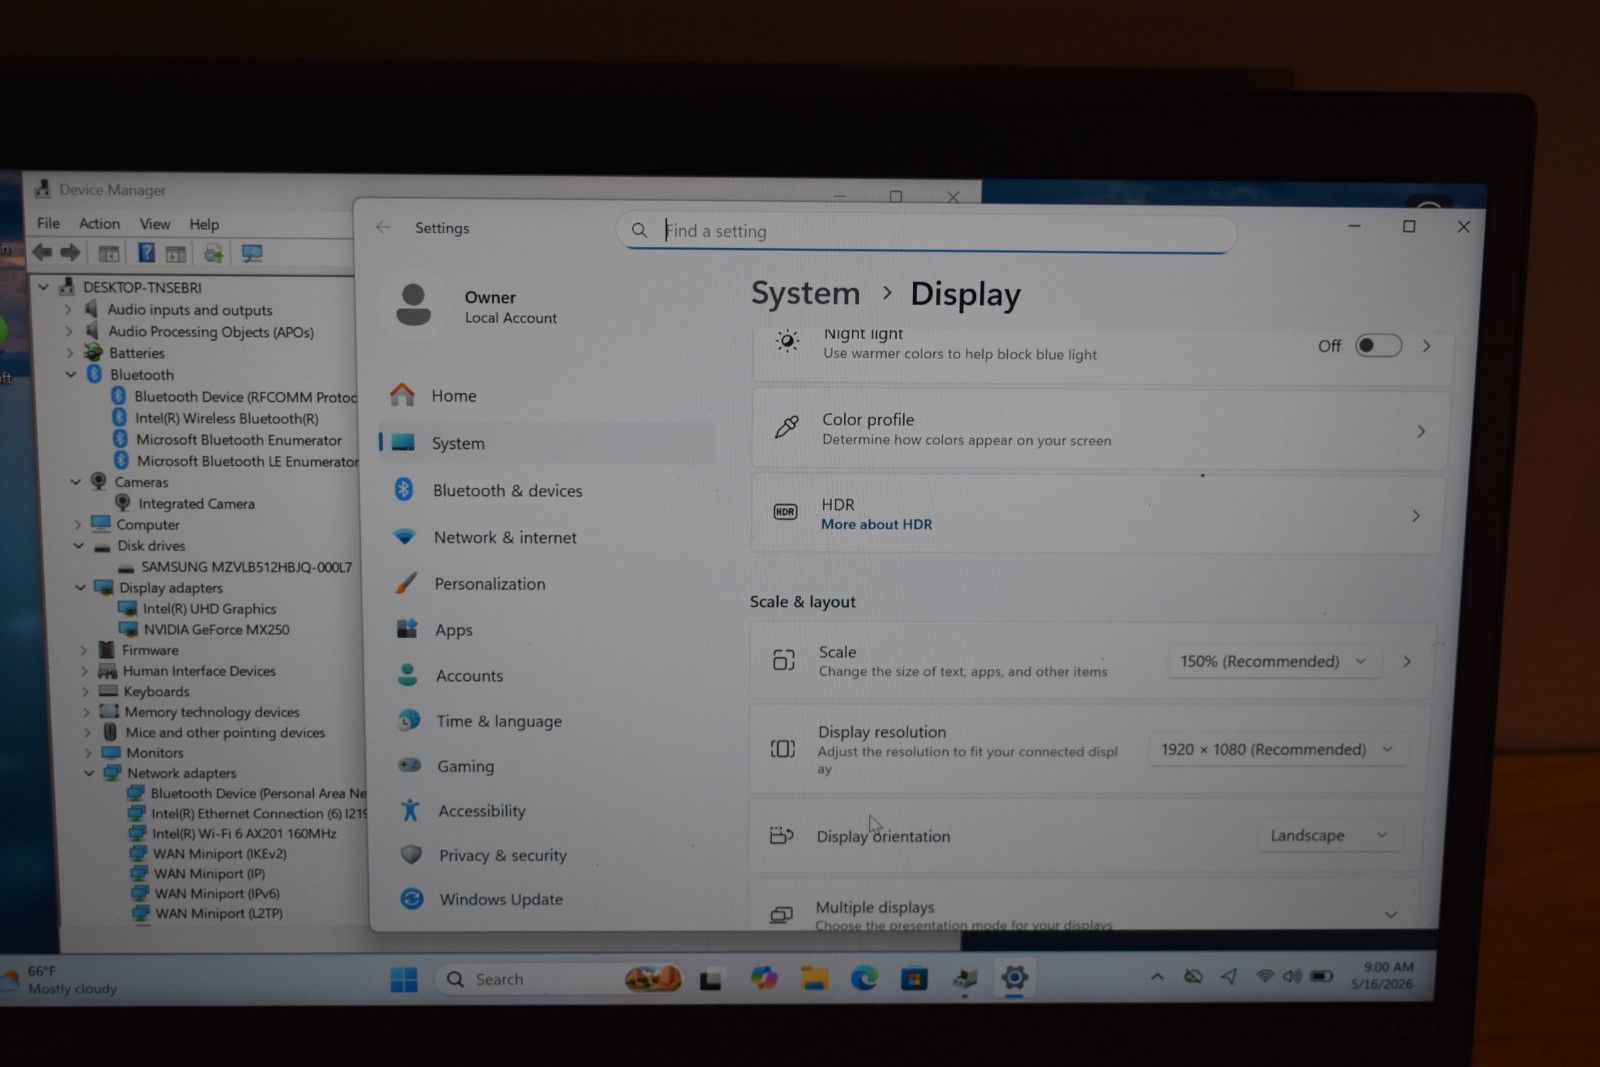Click the Privacy & security shield icon
The height and width of the screenshot is (1067, 1600).
tap(411, 854)
